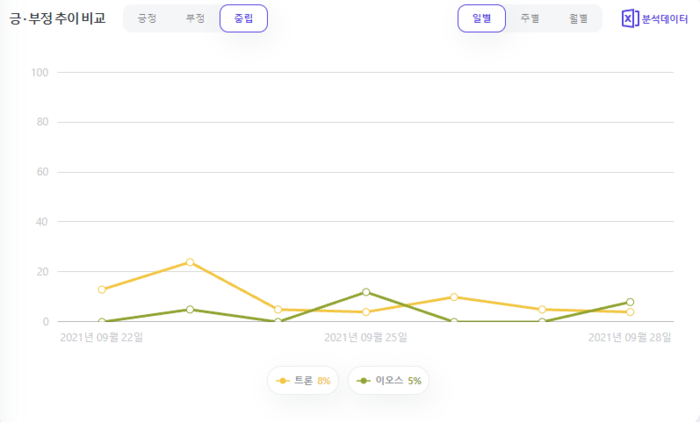Click the Excel 분석데이터 download icon
This screenshot has height=422, width=700.
[x=630, y=19]
